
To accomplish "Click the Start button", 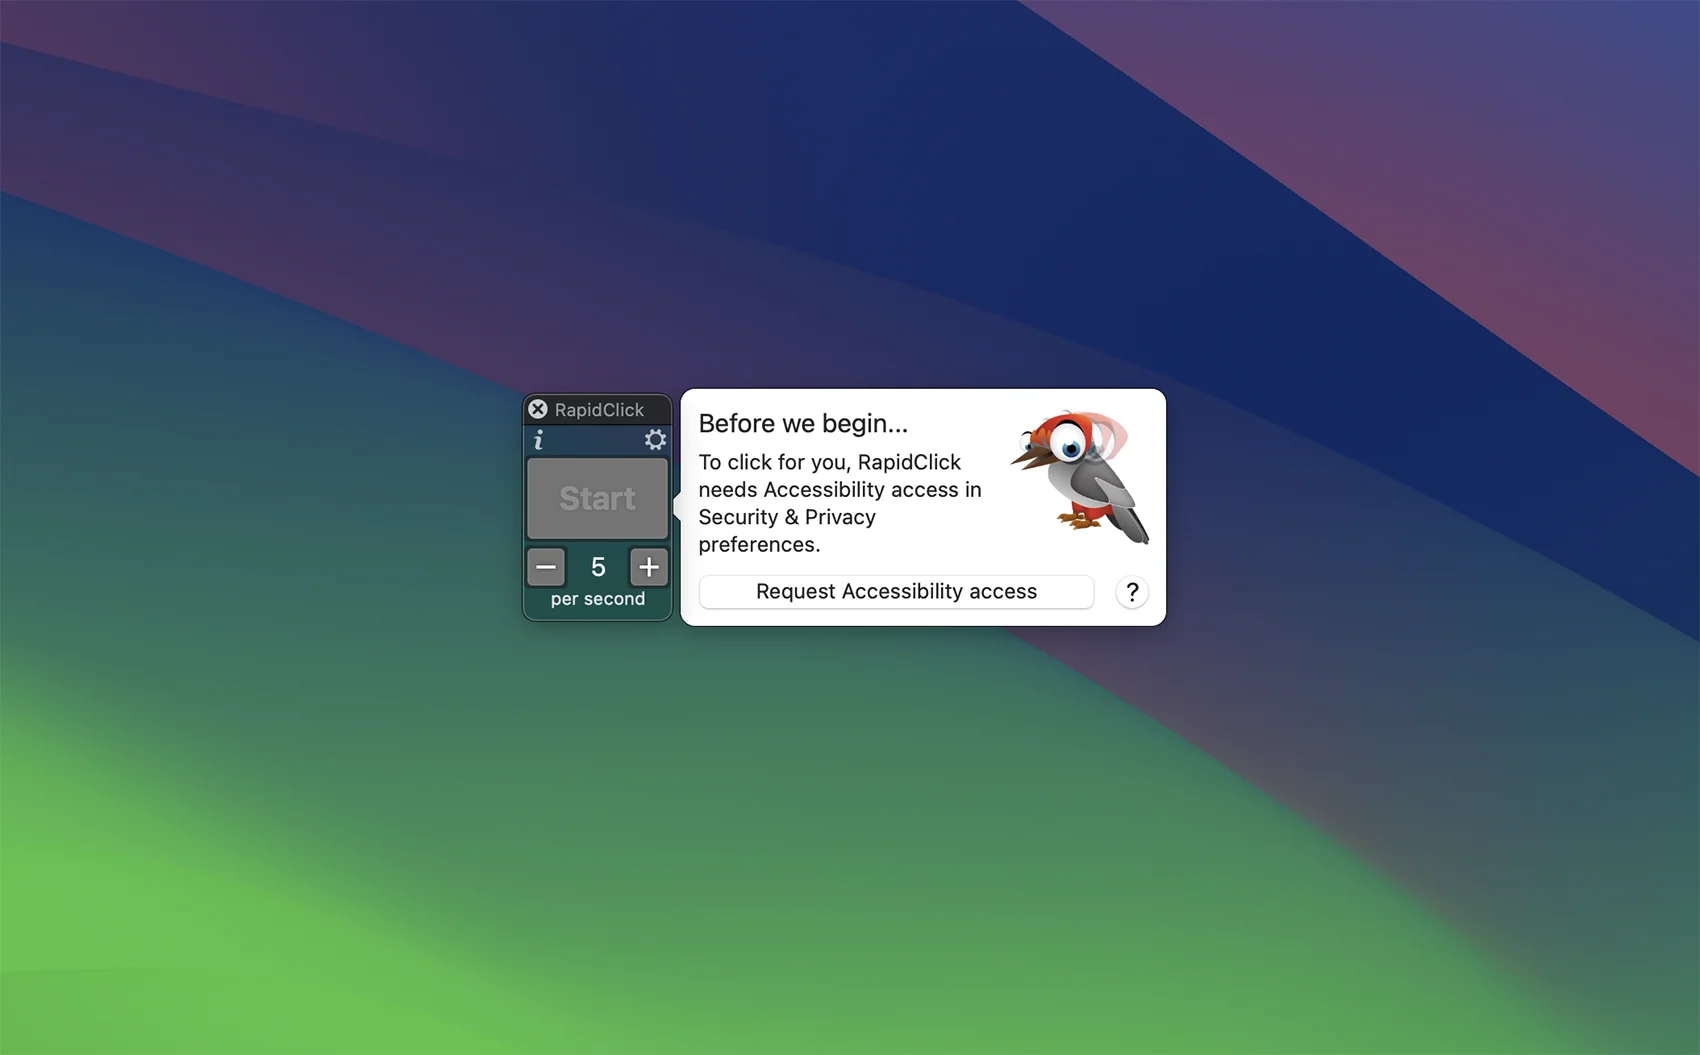I will 597,498.
